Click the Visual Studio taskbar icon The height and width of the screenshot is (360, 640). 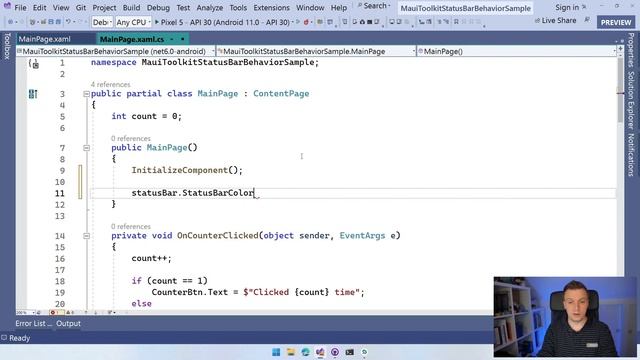pyautogui.click(x=320, y=352)
